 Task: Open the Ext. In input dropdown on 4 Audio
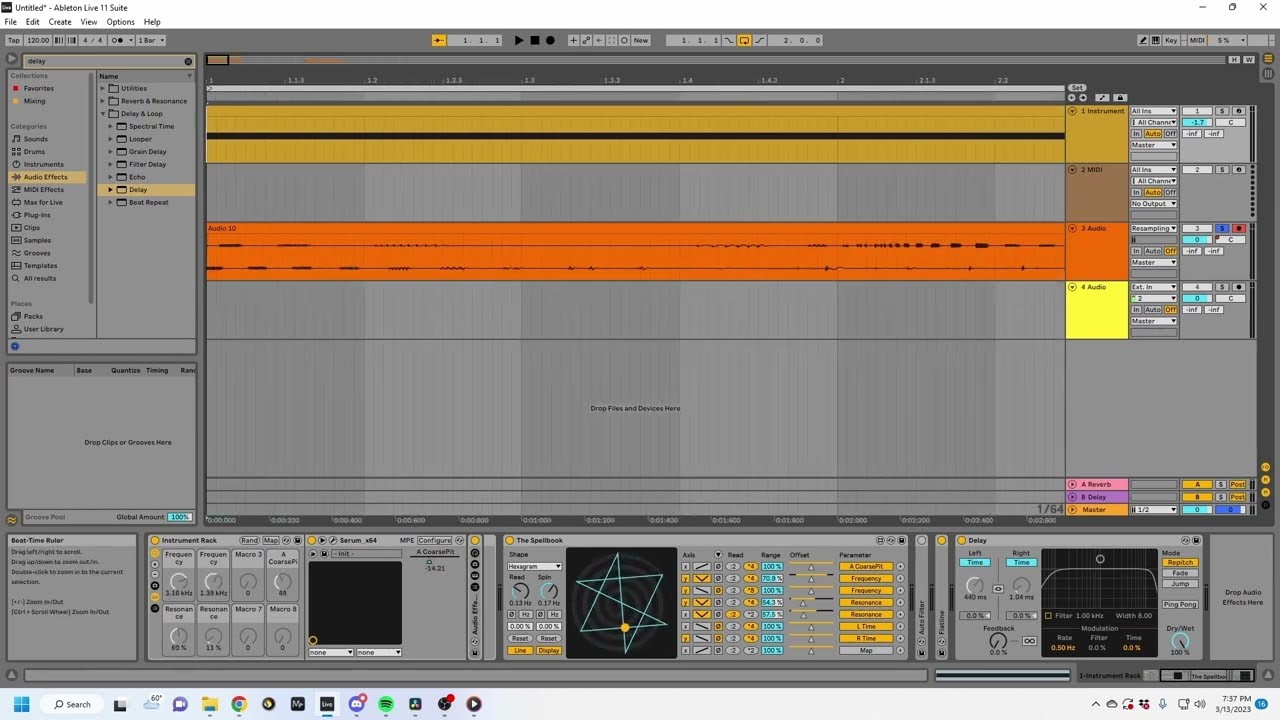coord(1154,287)
